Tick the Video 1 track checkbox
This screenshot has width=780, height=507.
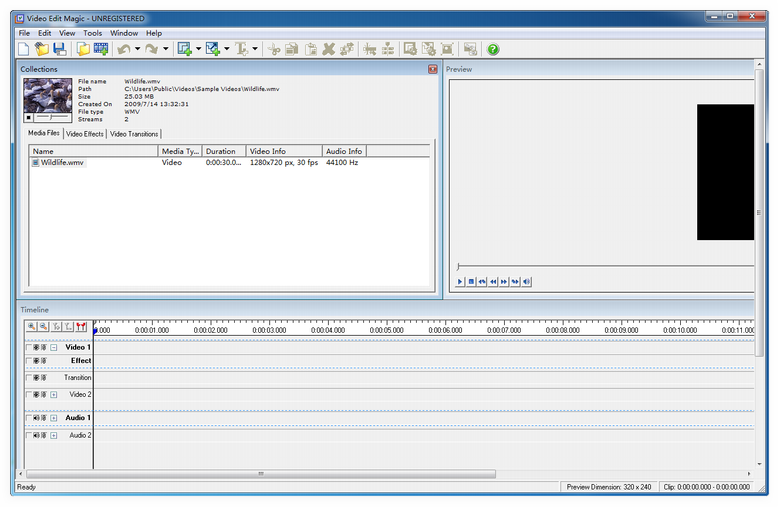click(29, 347)
